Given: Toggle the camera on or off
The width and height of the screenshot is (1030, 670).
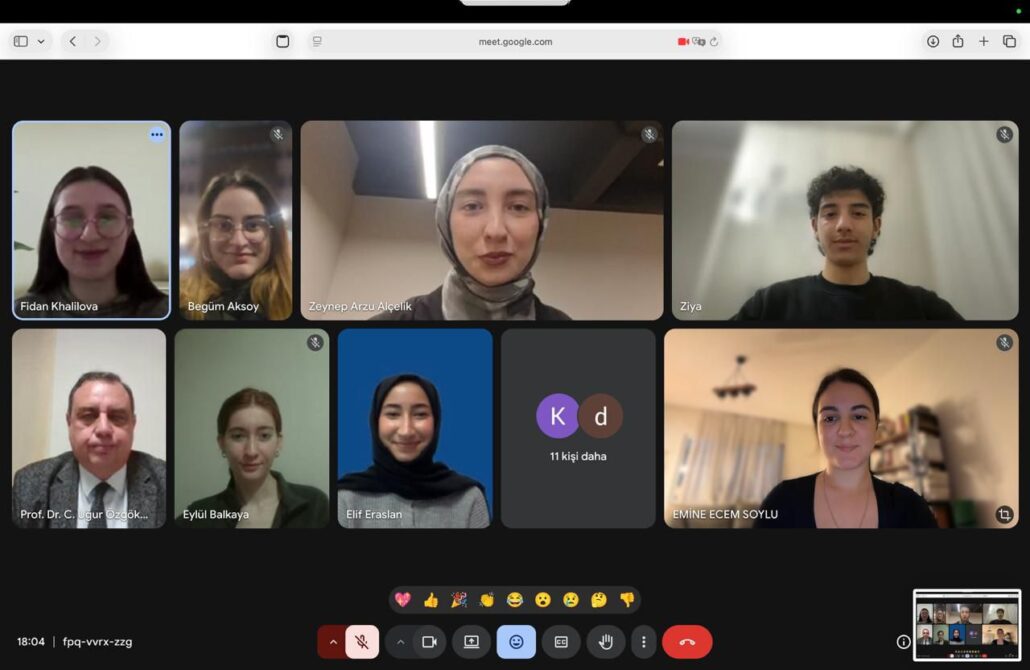Looking at the screenshot, I should (429, 642).
